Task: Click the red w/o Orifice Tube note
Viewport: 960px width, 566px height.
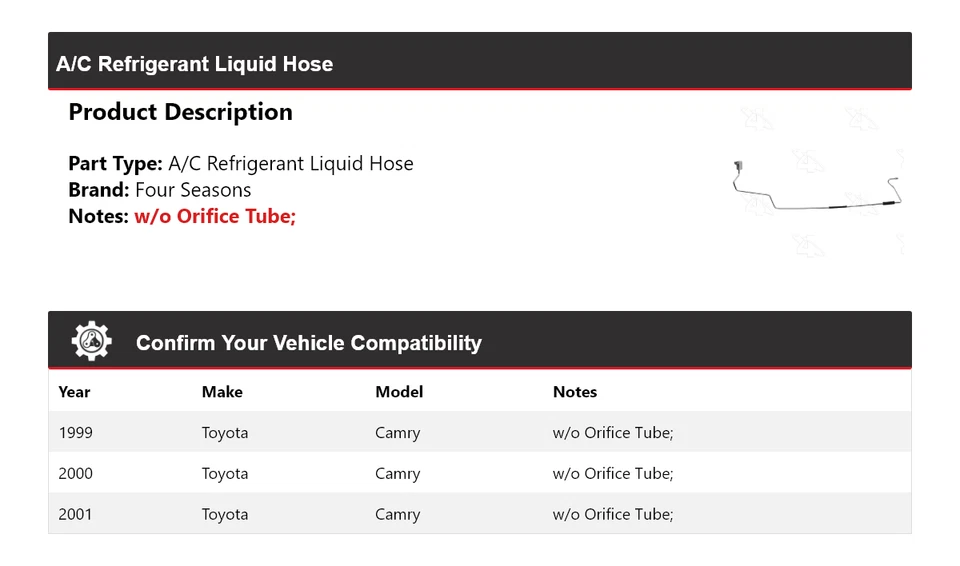Action: click(215, 216)
